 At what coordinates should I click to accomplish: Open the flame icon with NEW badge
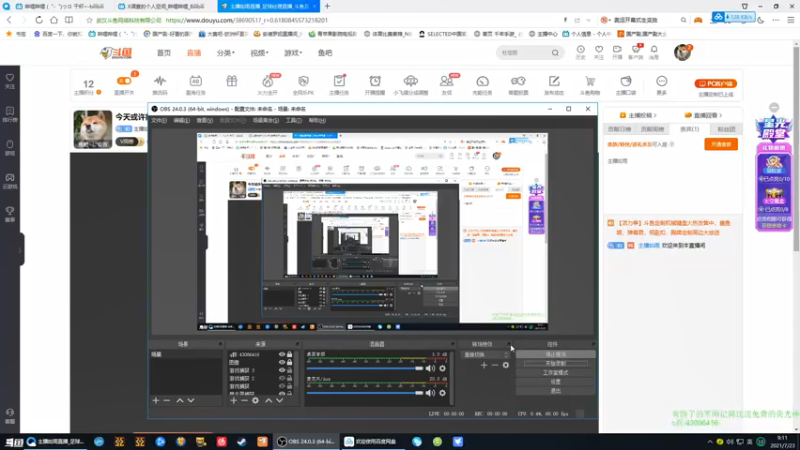pyautogui.click(x=267, y=81)
